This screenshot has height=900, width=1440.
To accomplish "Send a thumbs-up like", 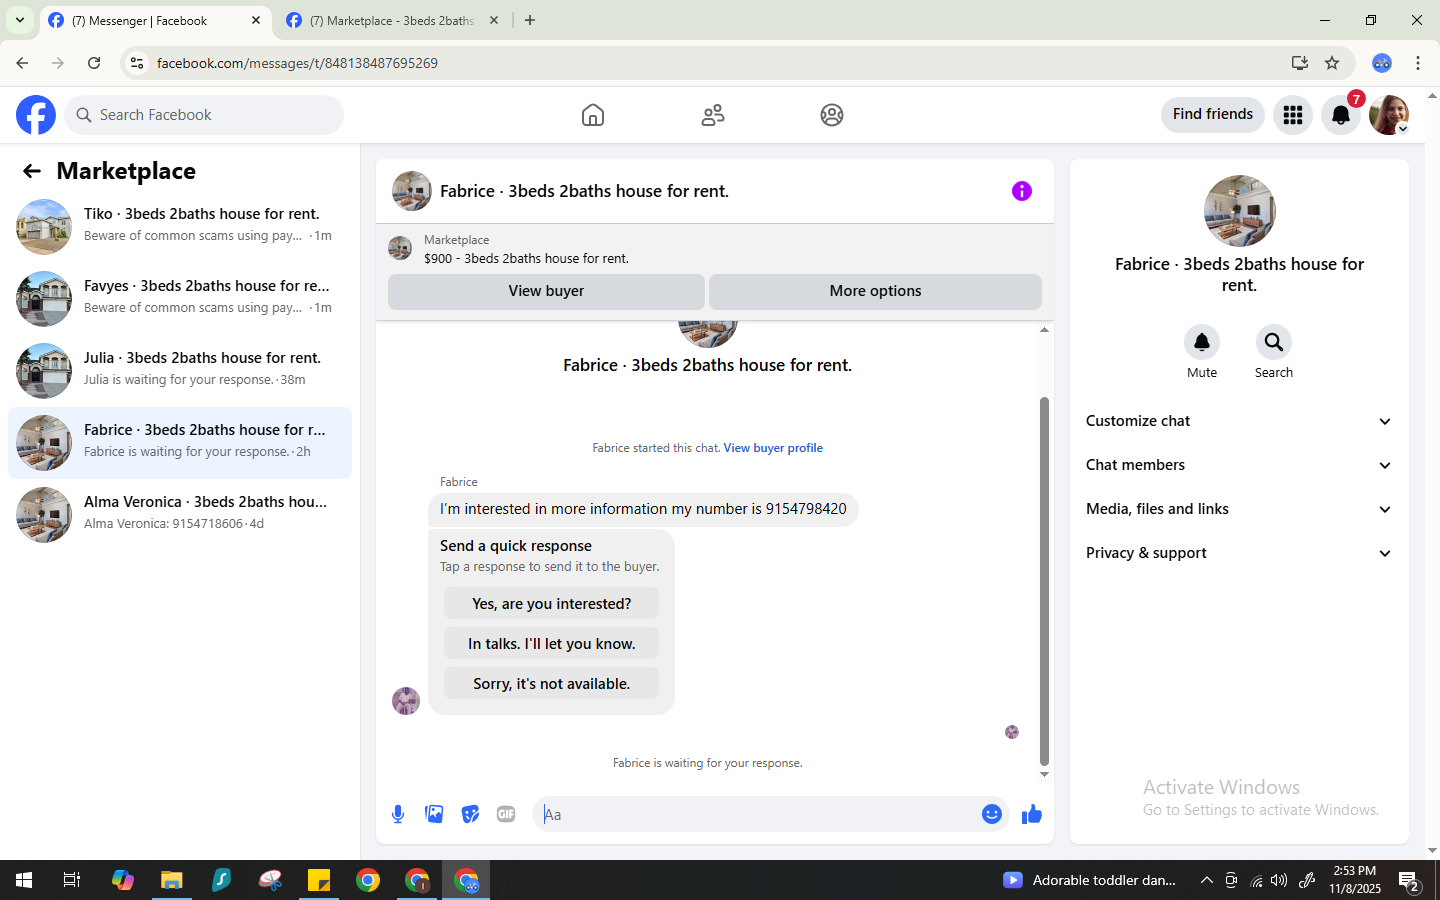I will 1032,814.
